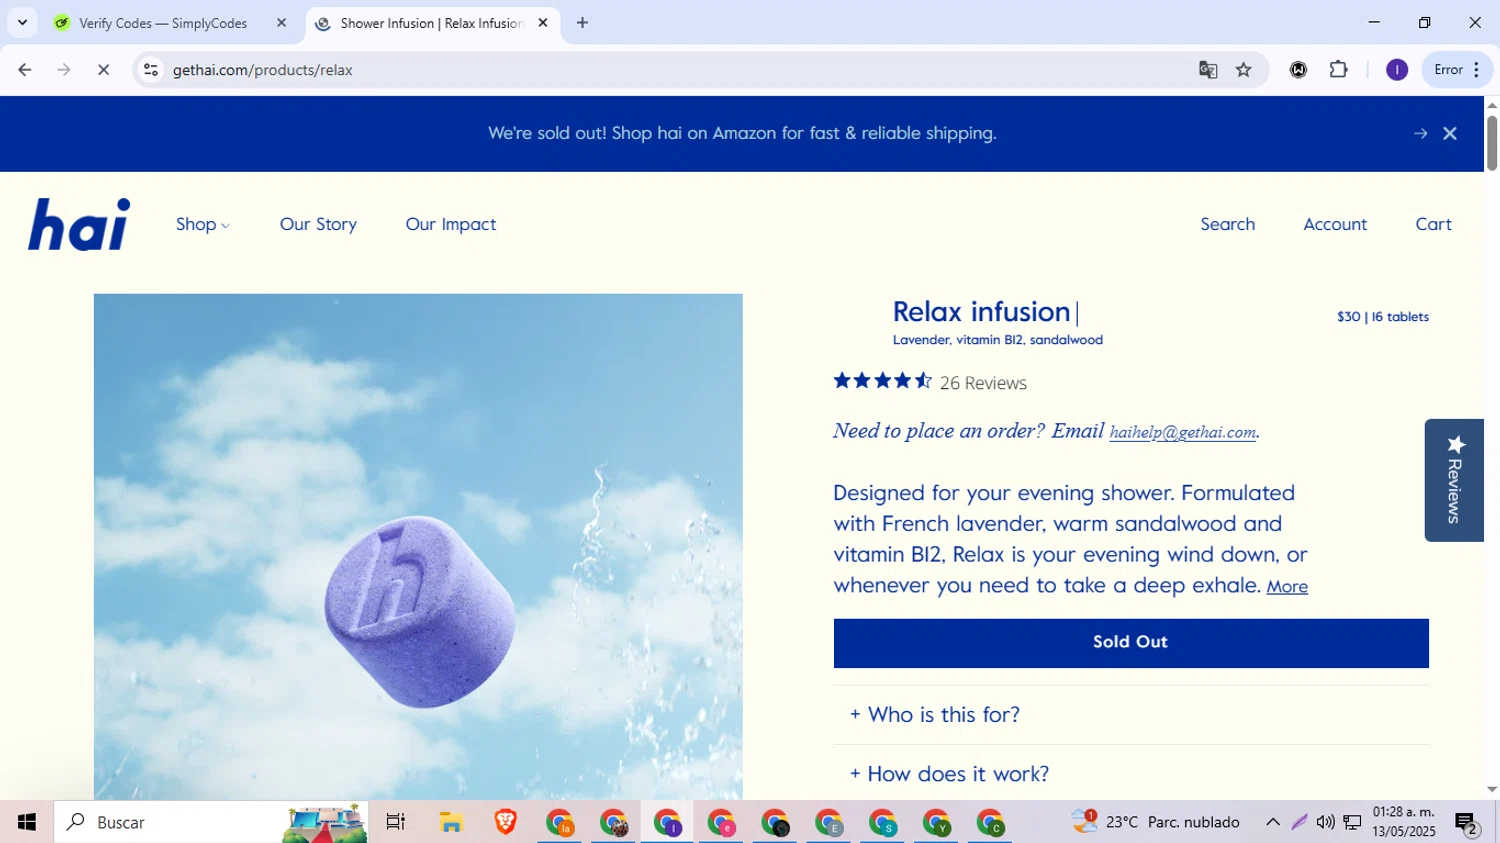
Task: Email haihelp@gethai.com link
Action: click(x=1183, y=432)
